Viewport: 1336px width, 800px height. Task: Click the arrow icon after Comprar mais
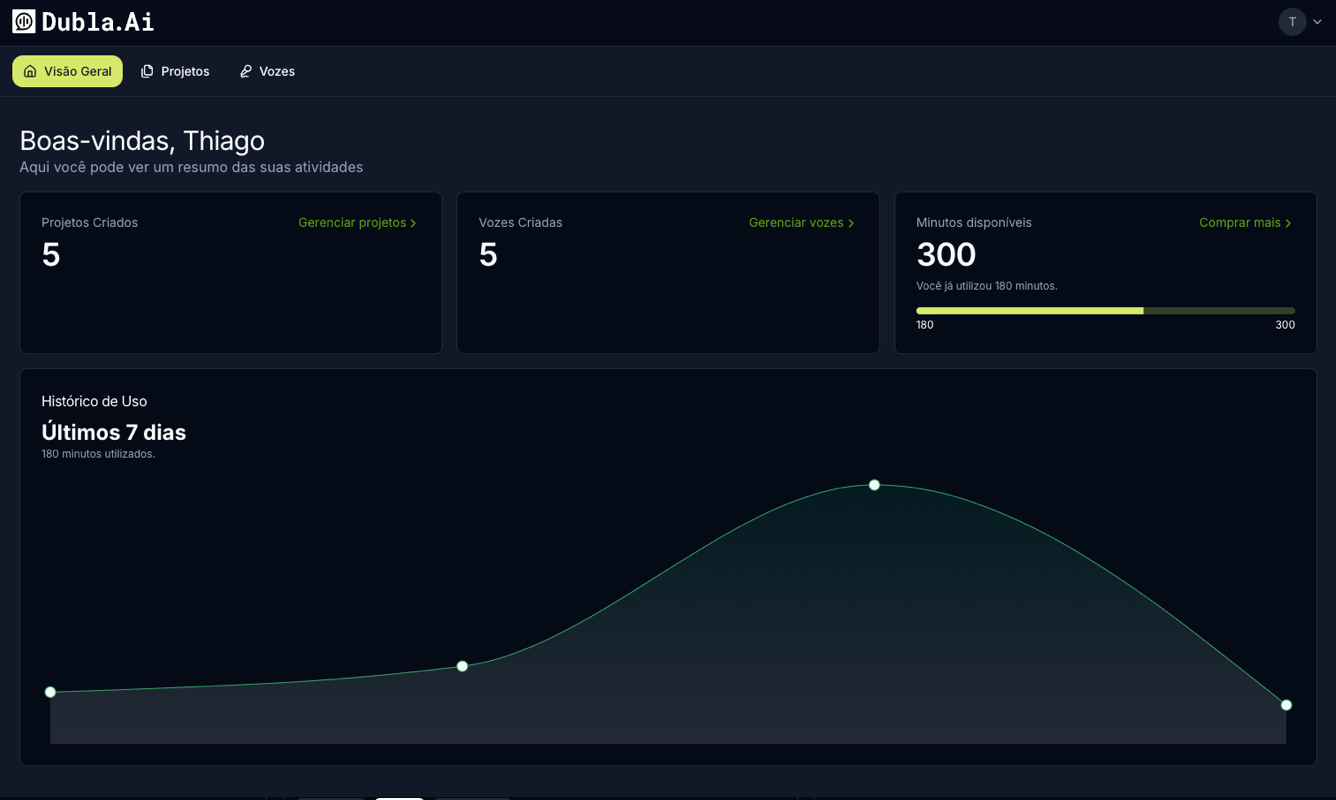(x=1288, y=223)
